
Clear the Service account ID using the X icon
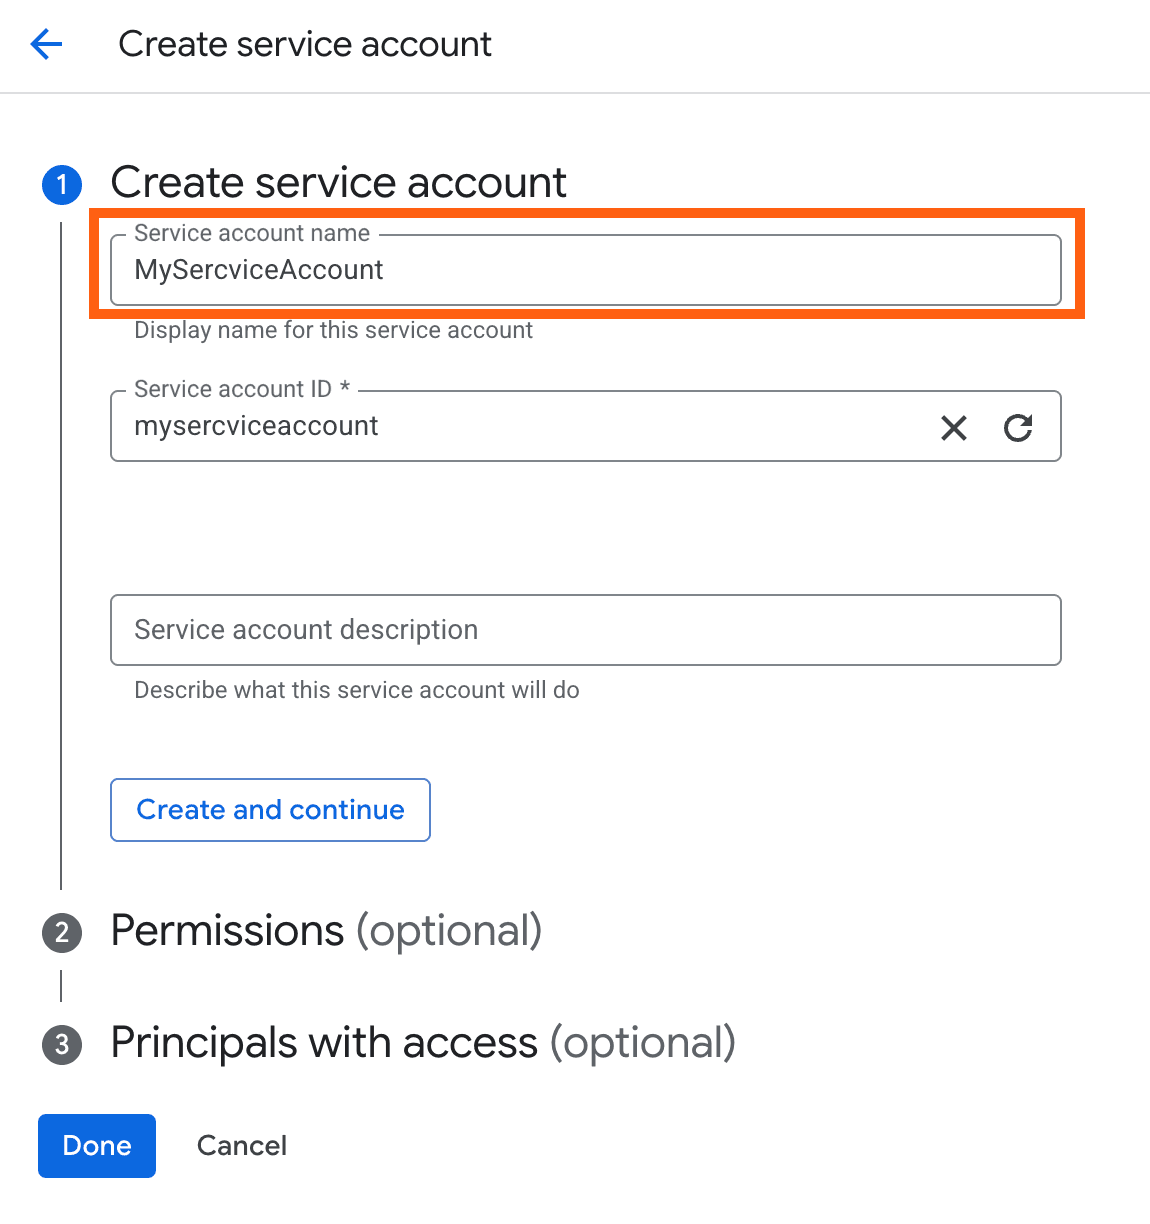[x=953, y=427]
